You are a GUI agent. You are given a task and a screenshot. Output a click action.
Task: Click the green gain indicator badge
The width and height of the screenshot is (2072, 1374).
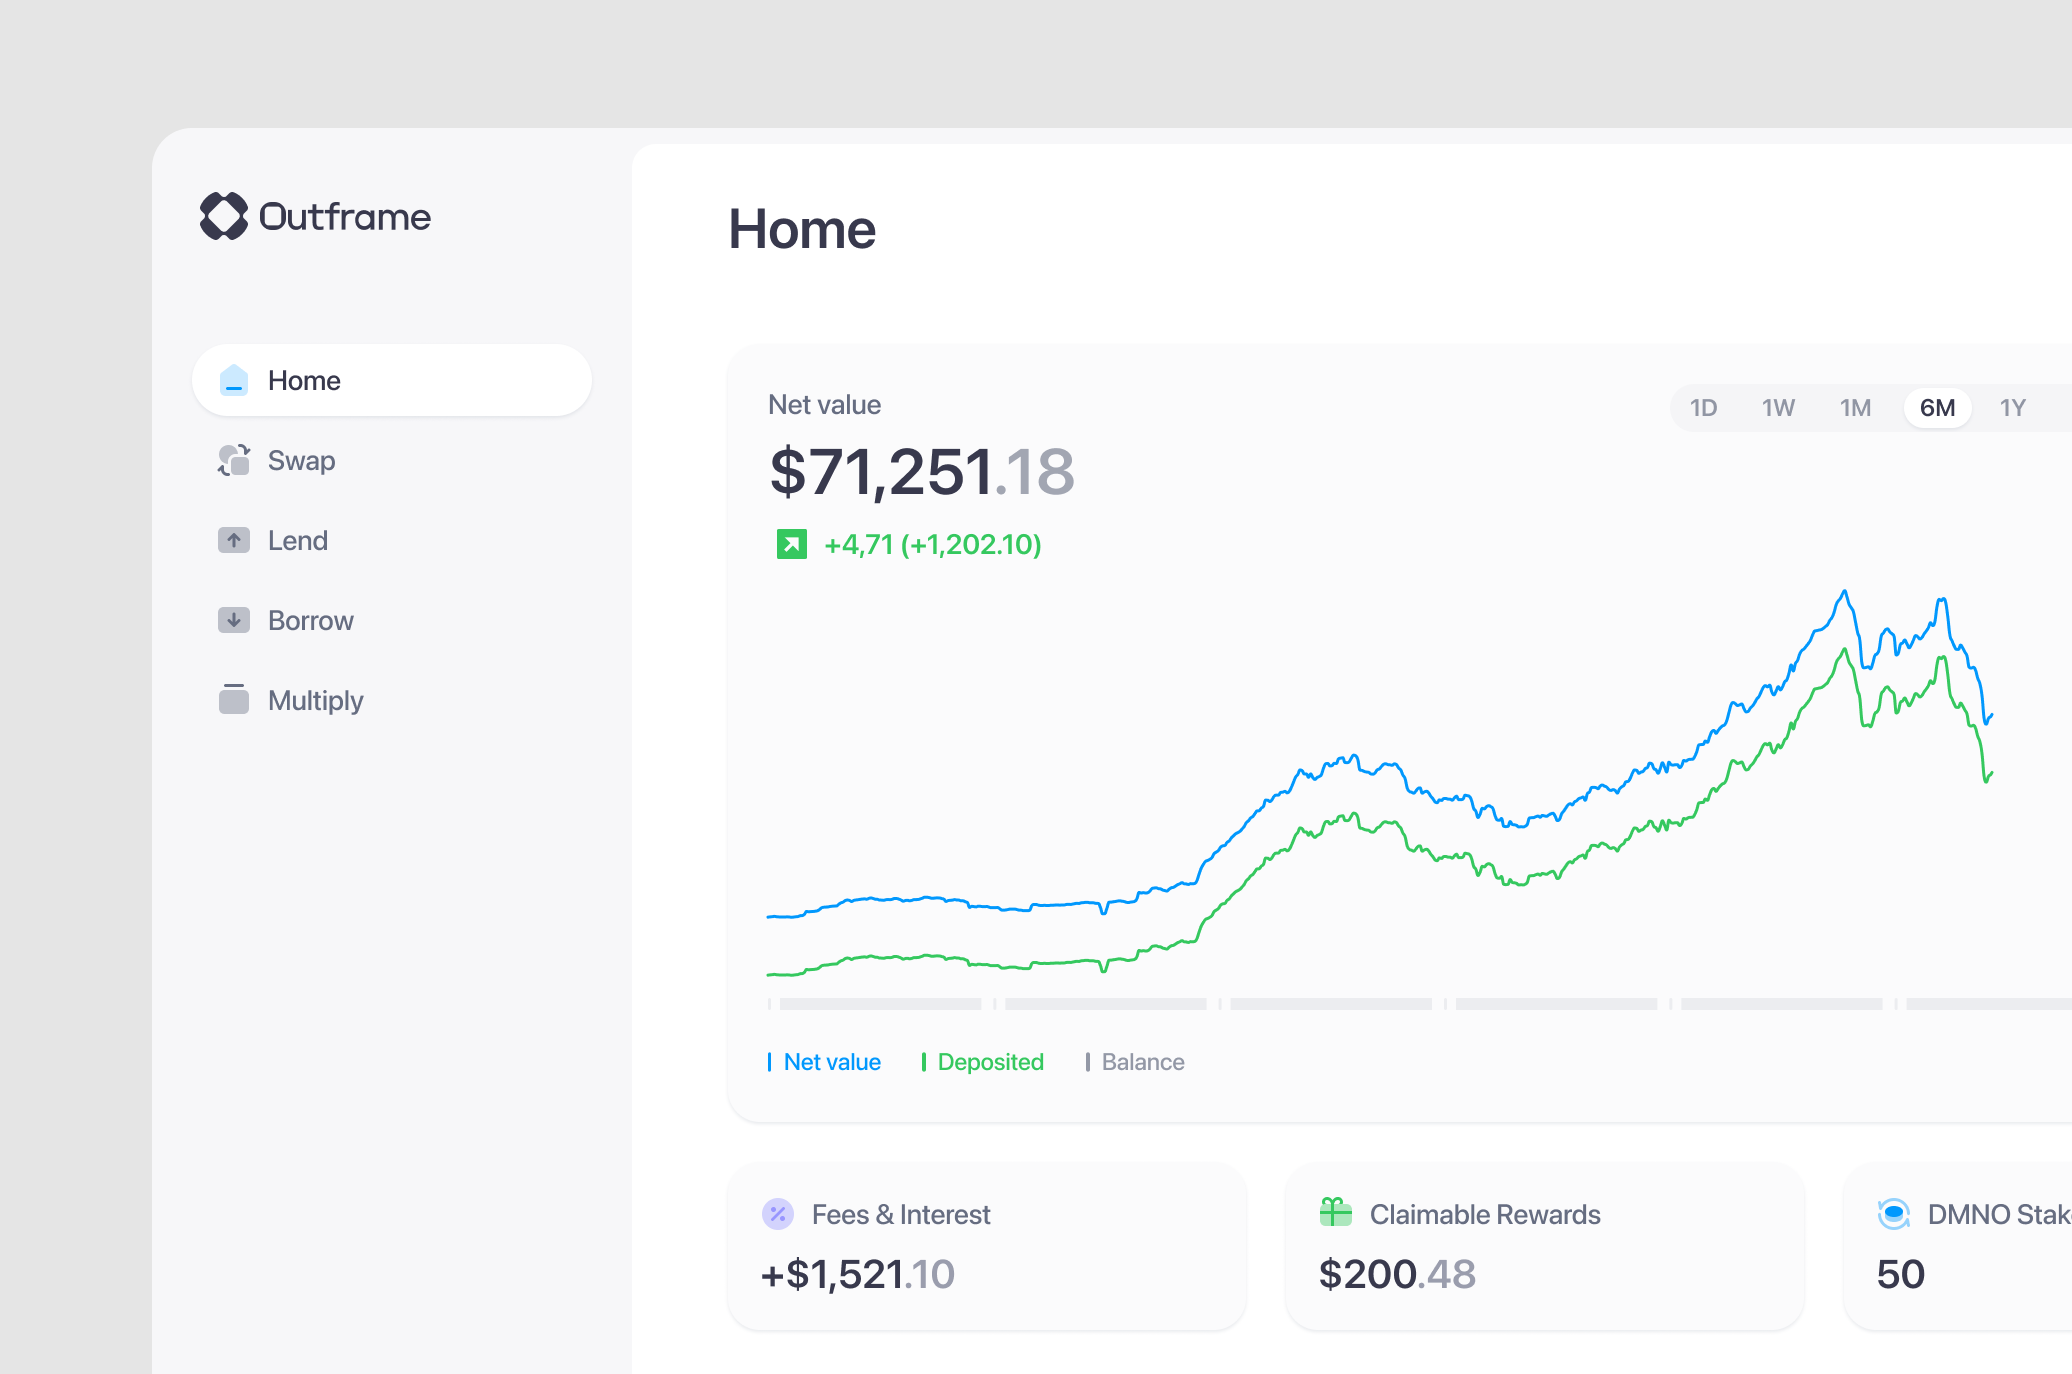click(x=791, y=545)
